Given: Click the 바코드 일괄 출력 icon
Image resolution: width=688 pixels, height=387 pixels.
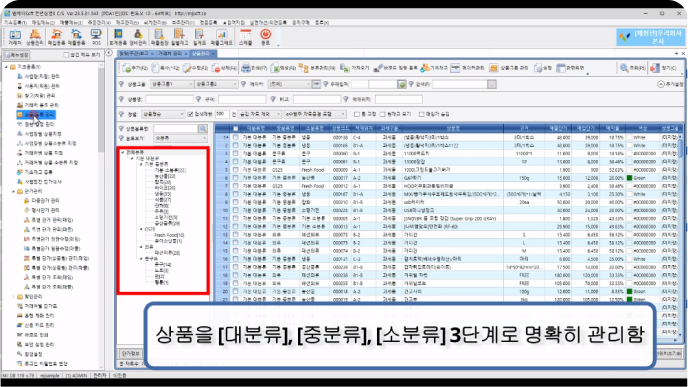Looking at the screenshot, I should (x=395, y=68).
